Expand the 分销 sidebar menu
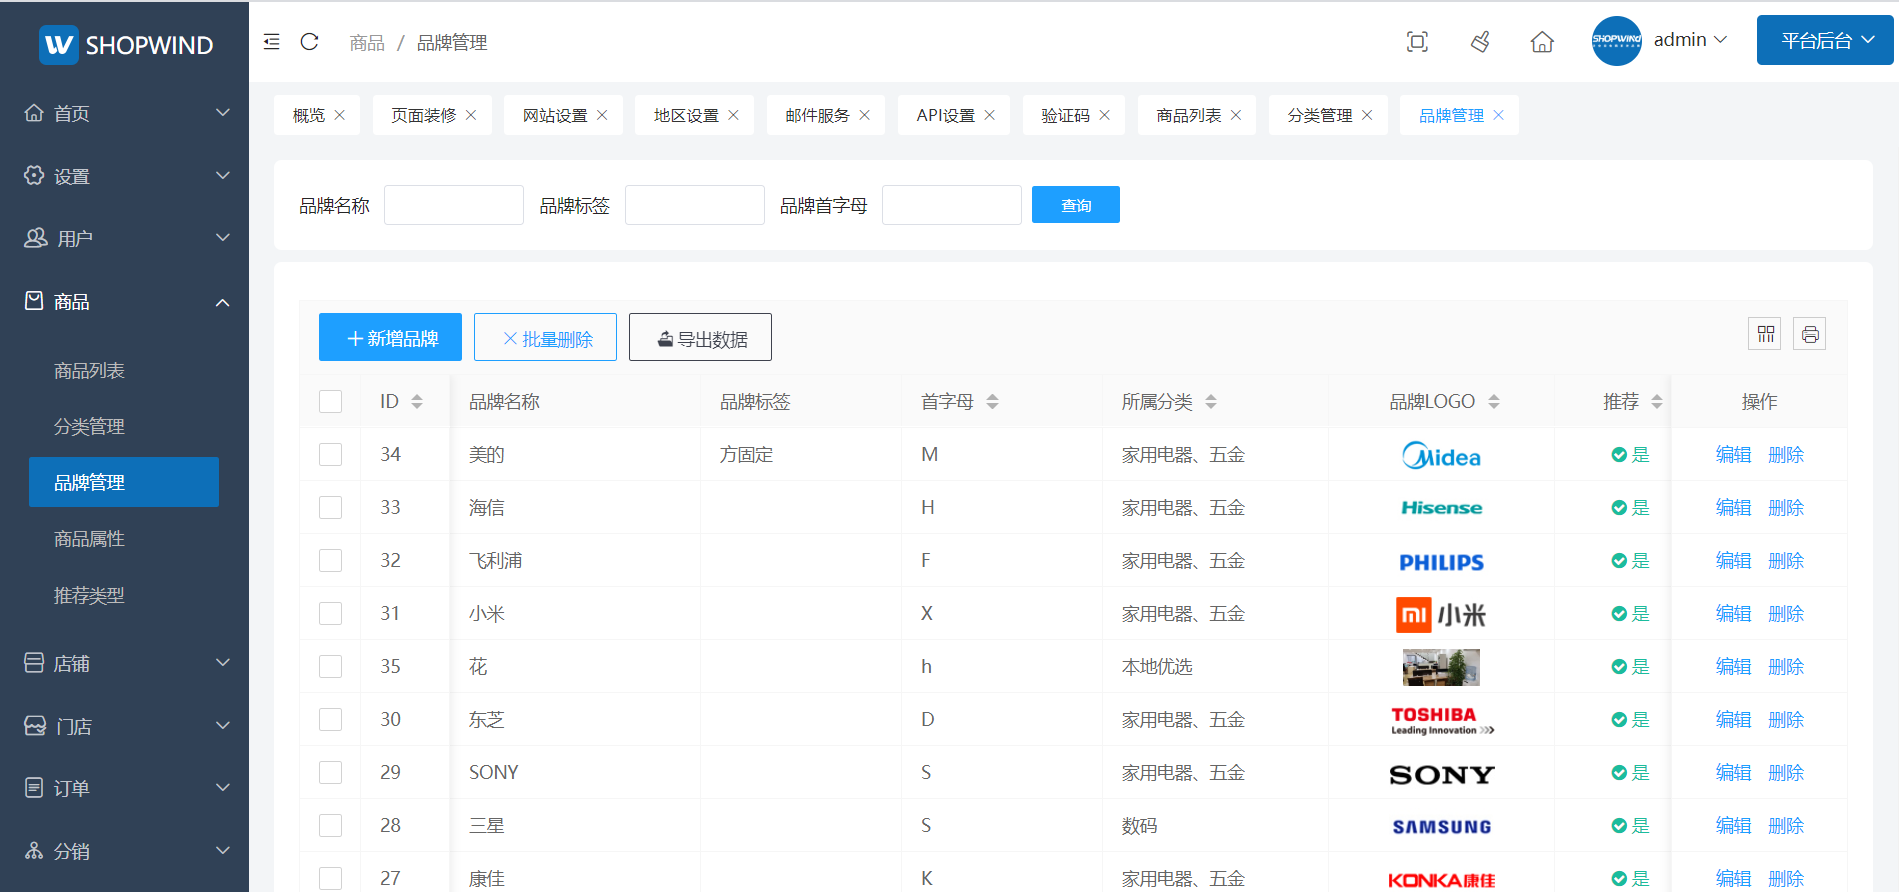1899x892 pixels. click(124, 851)
